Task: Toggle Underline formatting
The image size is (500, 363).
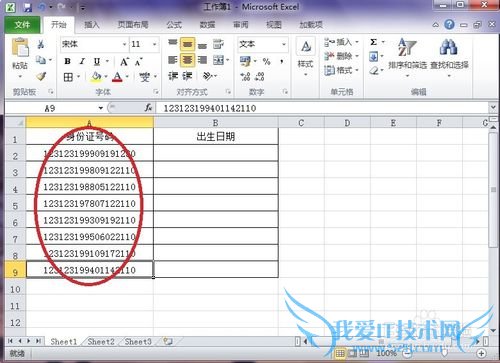Action: [97, 61]
